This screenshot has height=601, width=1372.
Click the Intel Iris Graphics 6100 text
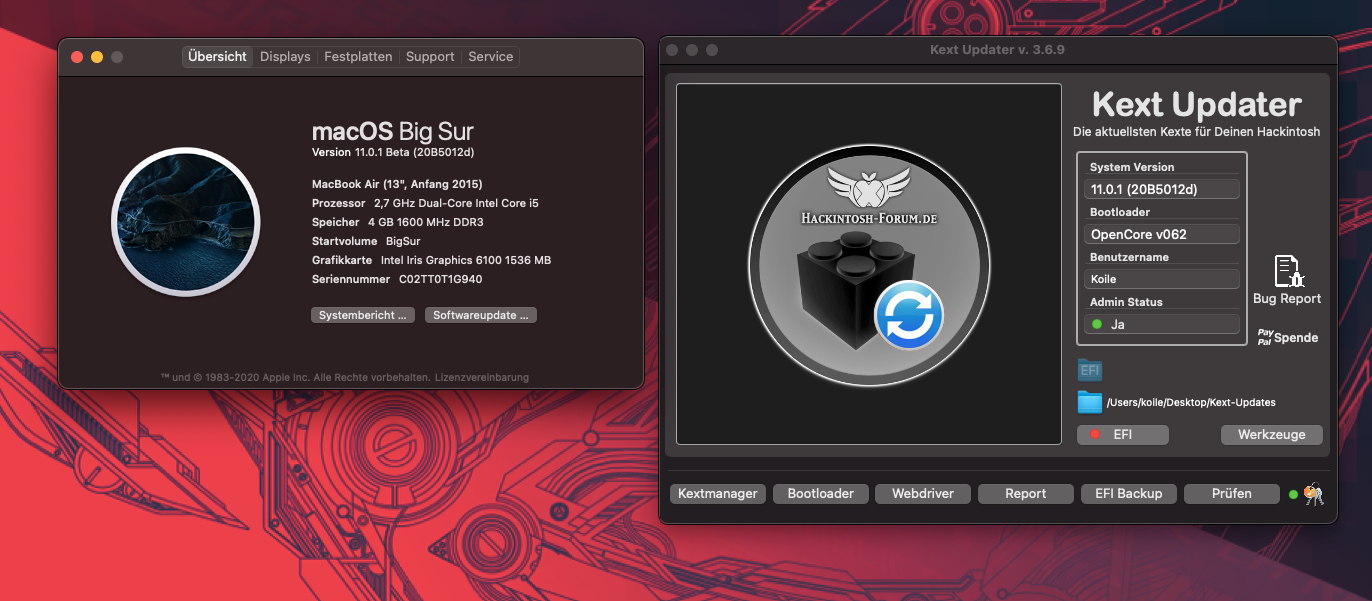click(x=466, y=260)
